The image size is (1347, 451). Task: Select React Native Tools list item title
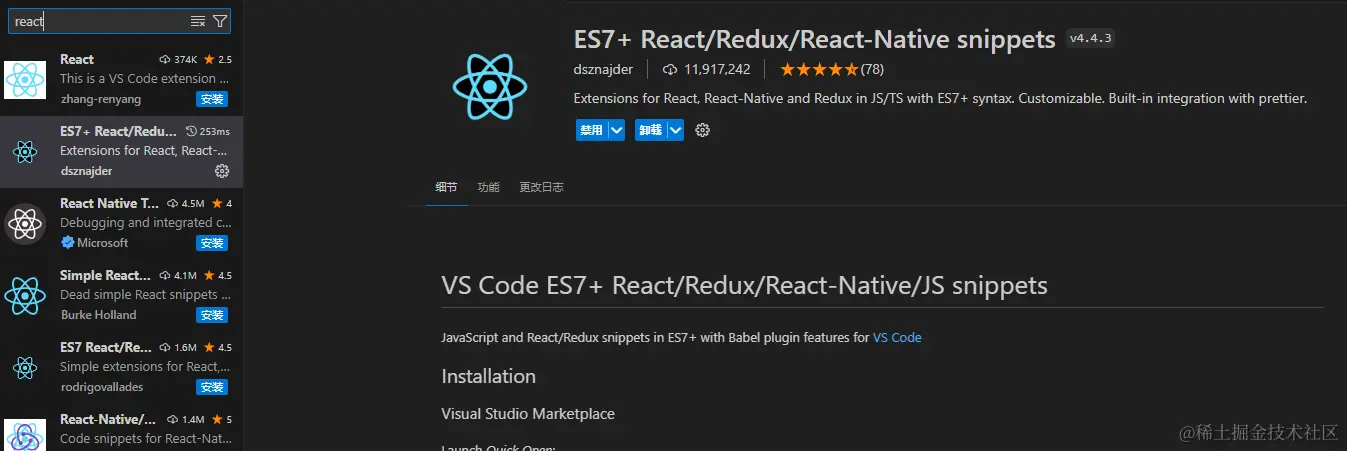coord(109,203)
